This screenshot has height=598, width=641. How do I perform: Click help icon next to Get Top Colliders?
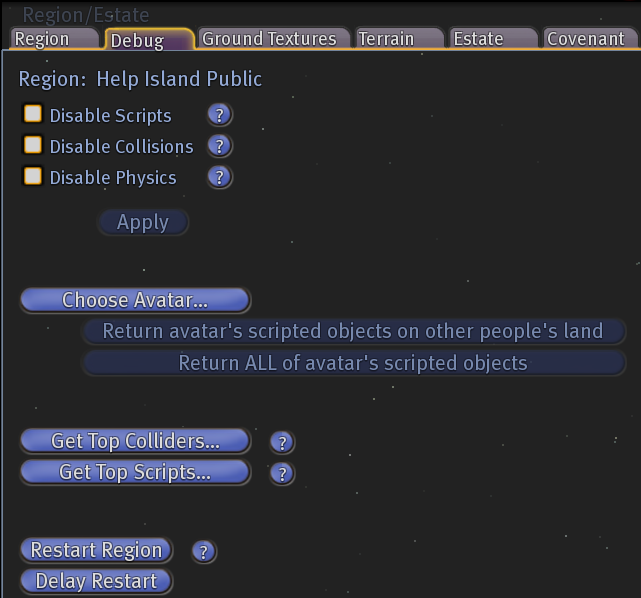(282, 442)
